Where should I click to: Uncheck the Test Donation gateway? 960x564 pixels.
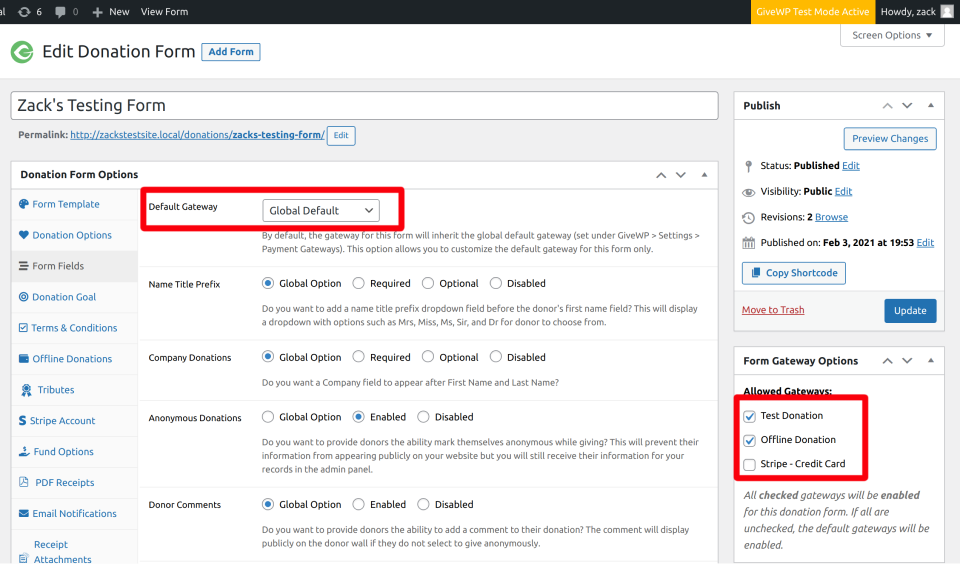tap(749, 416)
